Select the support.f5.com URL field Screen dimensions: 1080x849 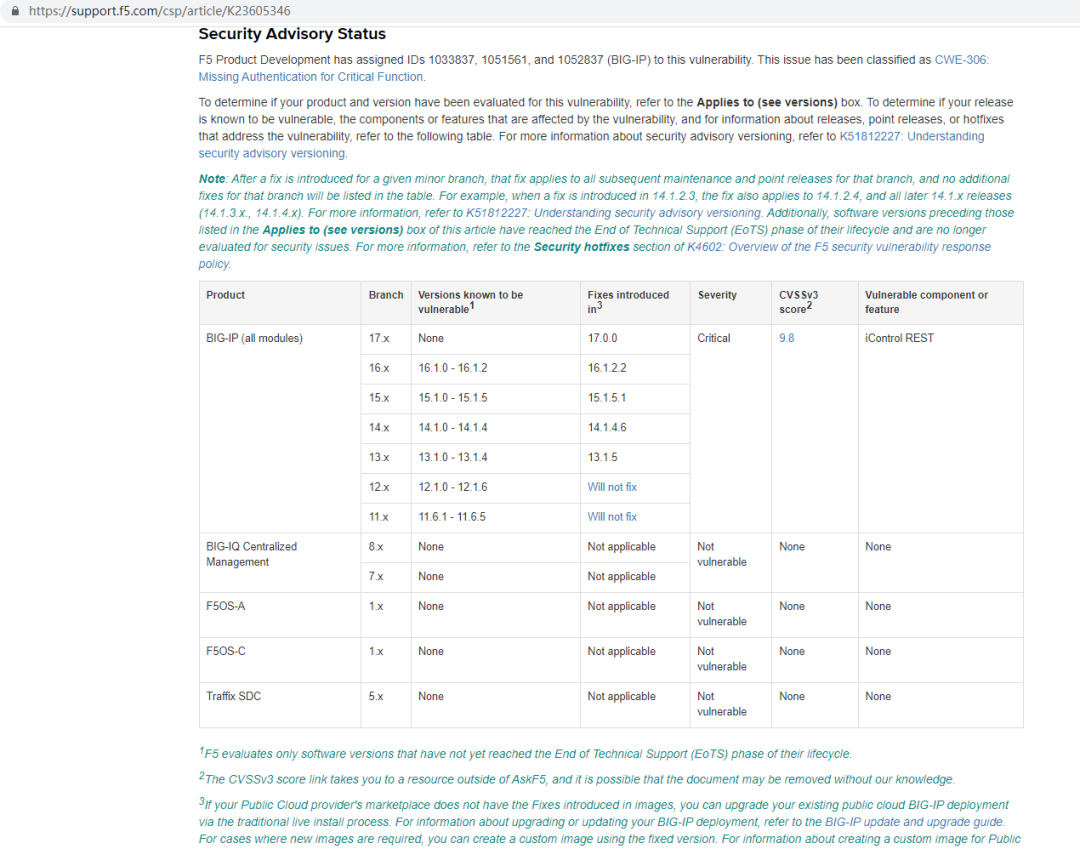tap(160, 11)
